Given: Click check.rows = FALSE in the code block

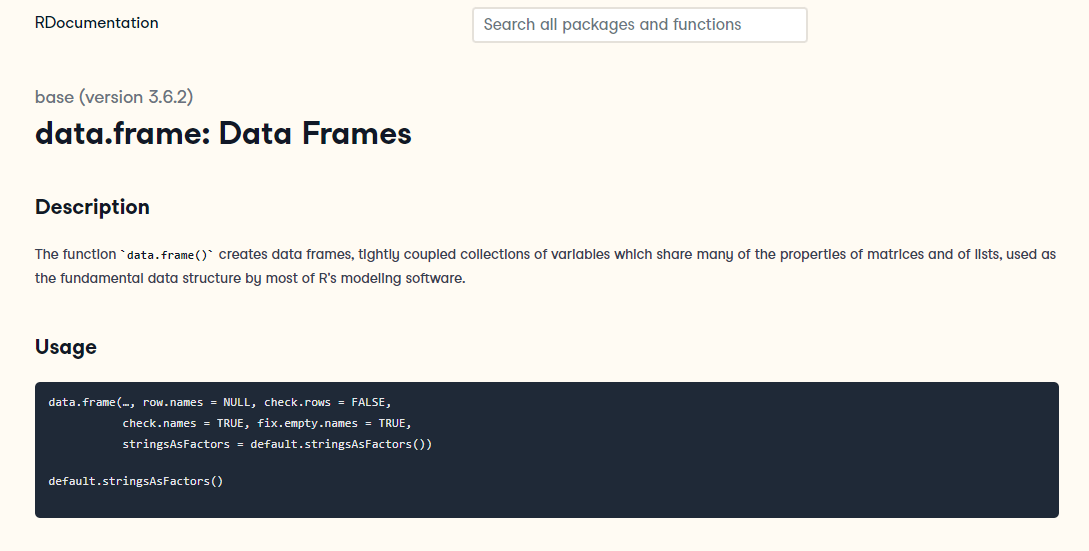Looking at the screenshot, I should (x=321, y=402).
